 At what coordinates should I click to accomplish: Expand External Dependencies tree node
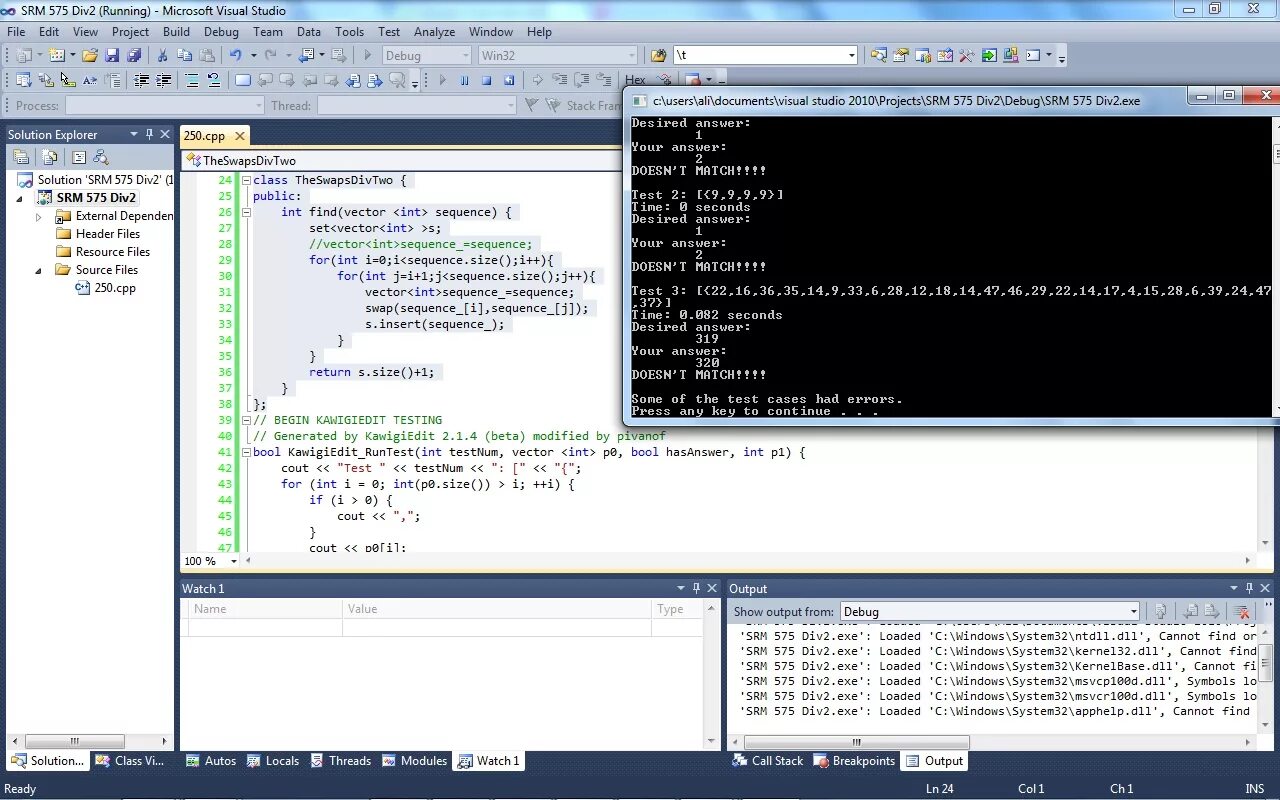(39, 216)
